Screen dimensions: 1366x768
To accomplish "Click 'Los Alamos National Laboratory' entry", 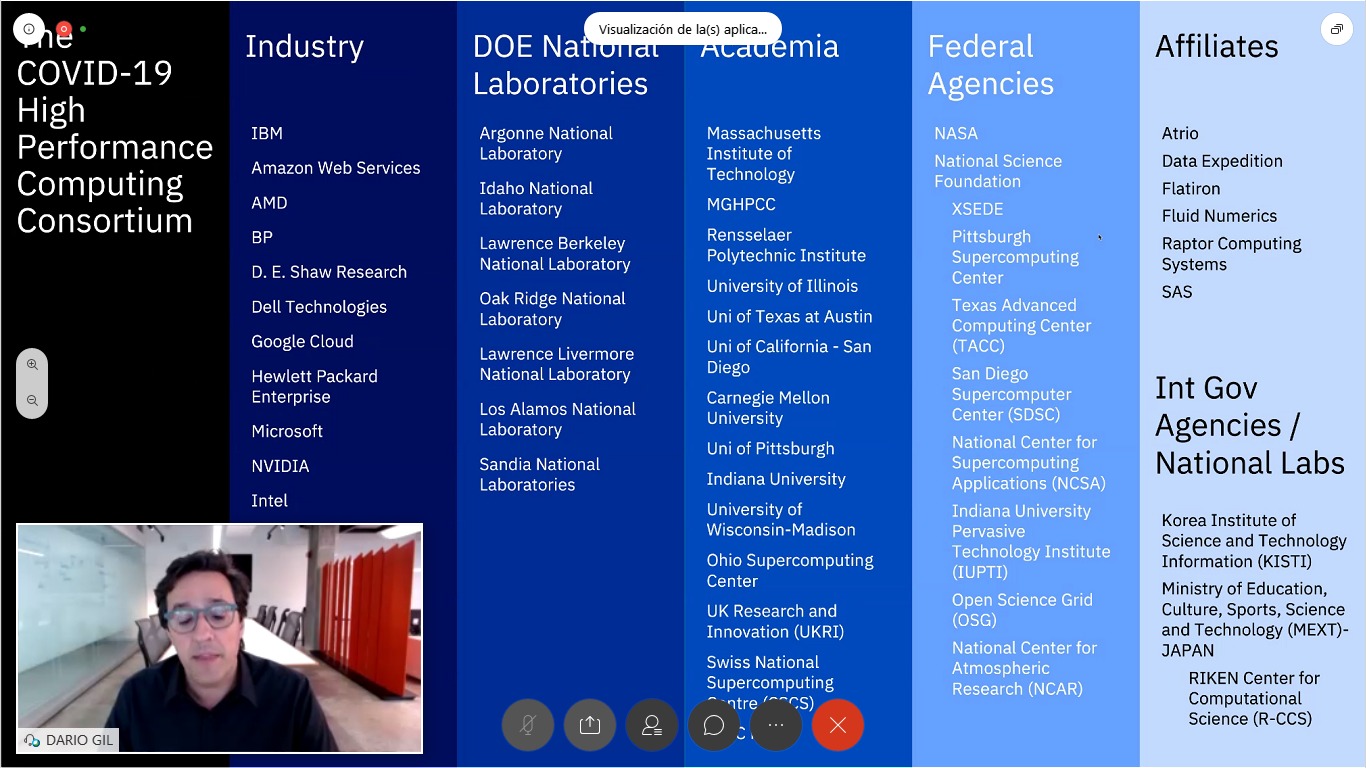I will click(557, 419).
